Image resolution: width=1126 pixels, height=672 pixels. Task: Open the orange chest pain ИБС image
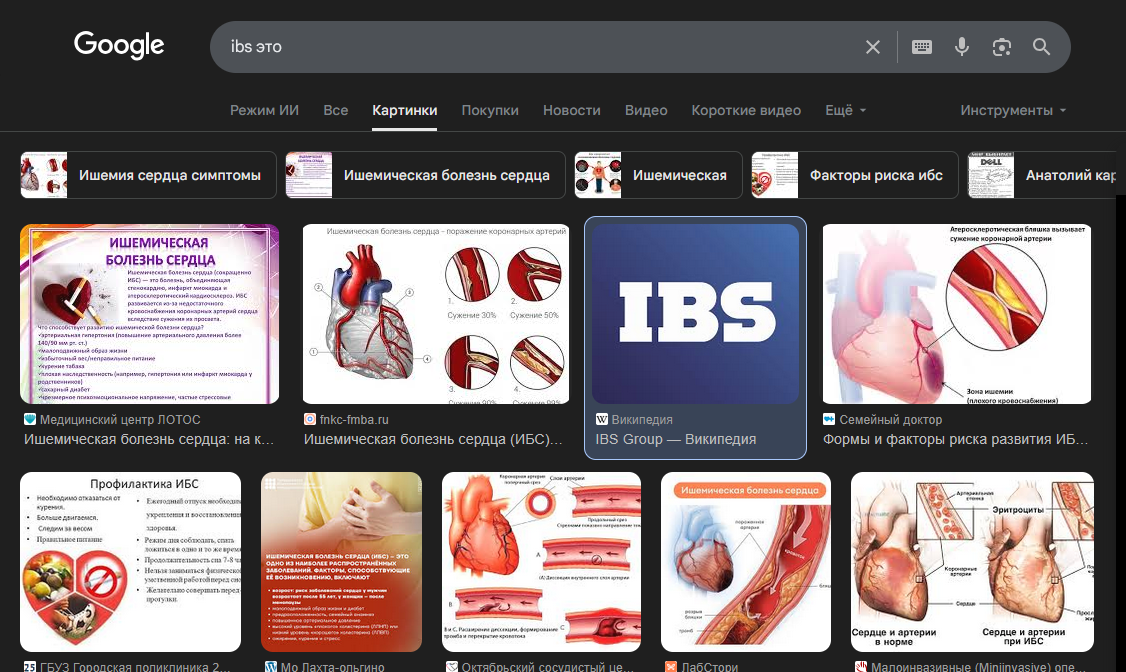click(342, 562)
